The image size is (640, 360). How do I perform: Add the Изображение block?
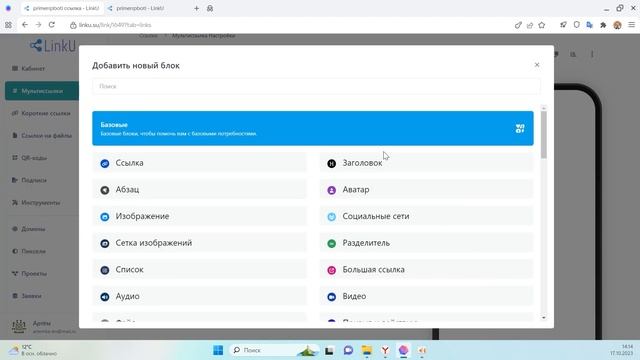coord(200,216)
